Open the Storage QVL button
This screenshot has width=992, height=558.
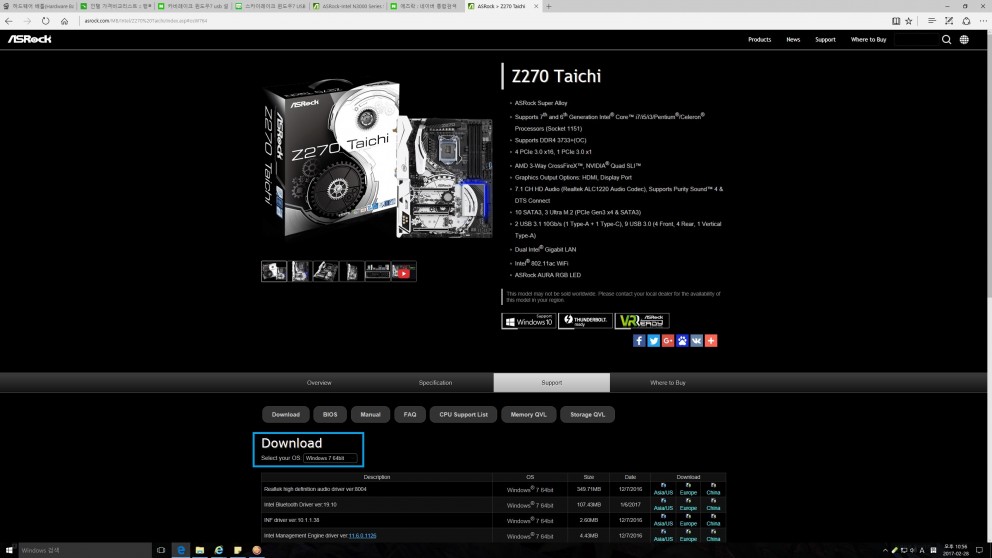click(587, 414)
